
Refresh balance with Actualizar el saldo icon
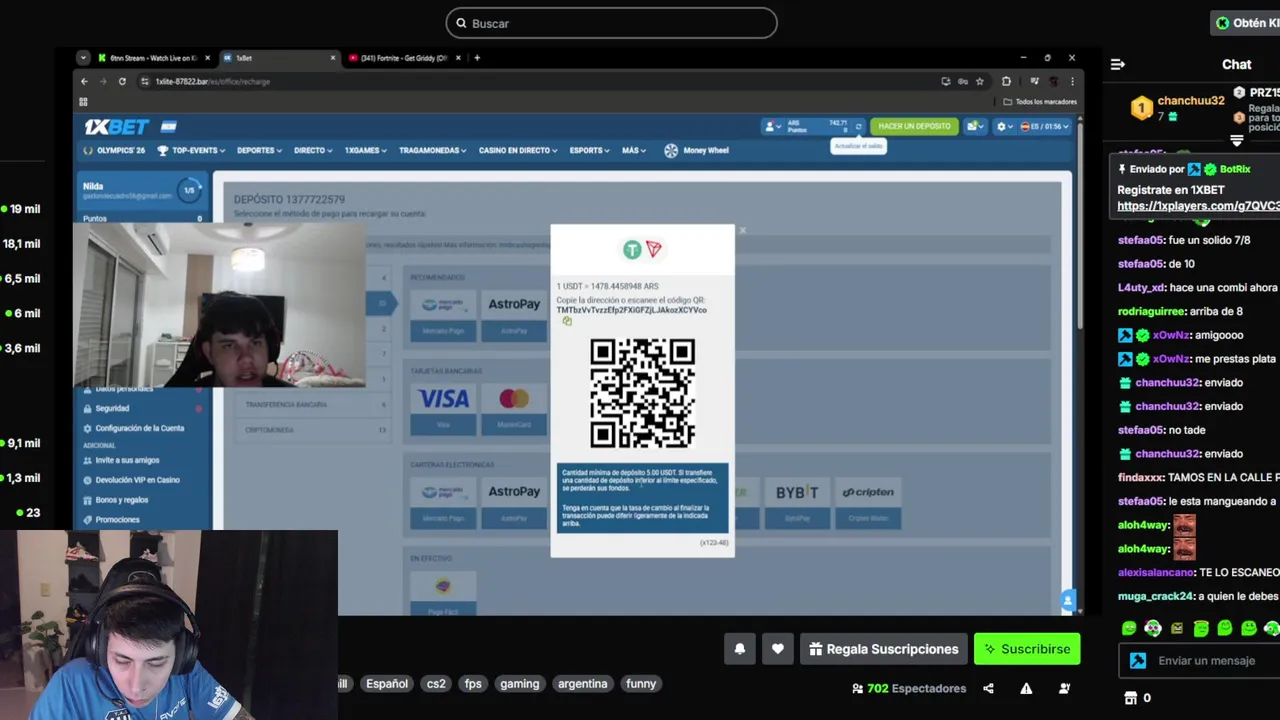pos(858,127)
